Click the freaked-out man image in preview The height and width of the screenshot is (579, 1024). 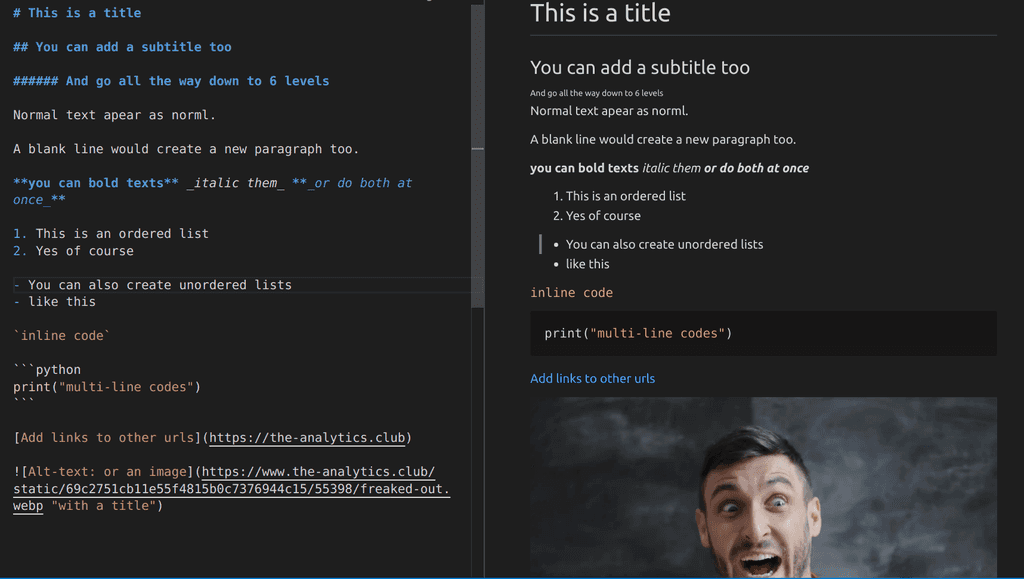763,487
